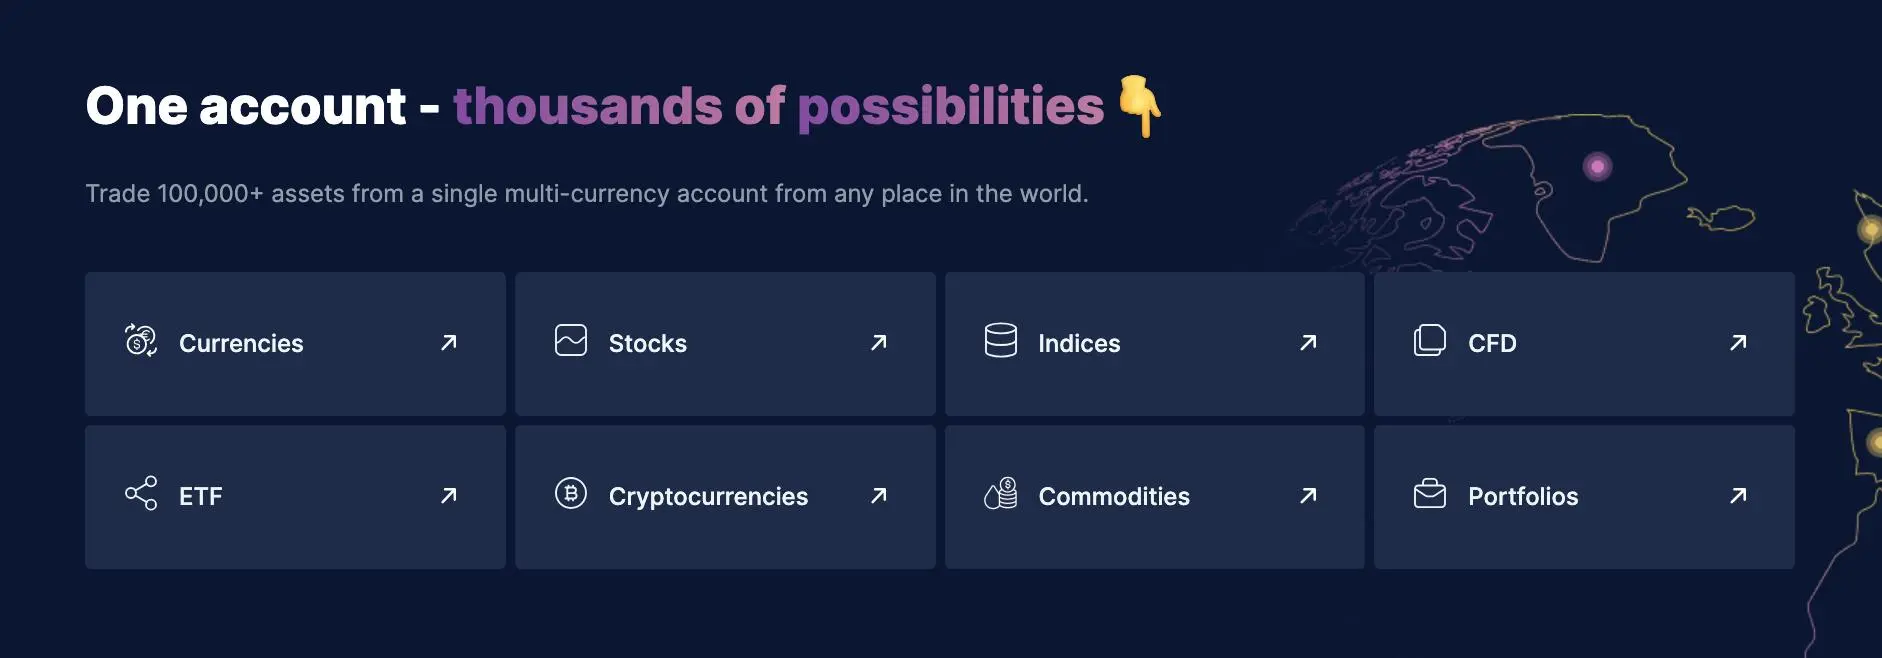Click the Portfolios briefcase icon
This screenshot has height=658, width=1882.
pyautogui.click(x=1430, y=493)
